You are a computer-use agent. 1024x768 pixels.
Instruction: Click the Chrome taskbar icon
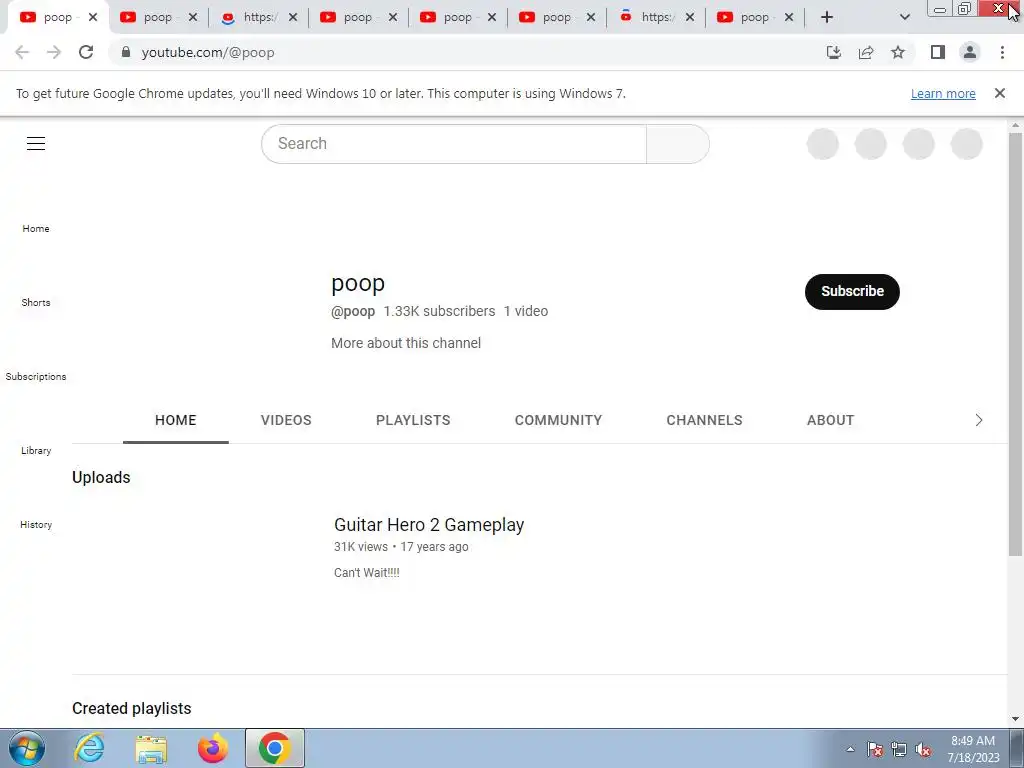[x=275, y=748]
